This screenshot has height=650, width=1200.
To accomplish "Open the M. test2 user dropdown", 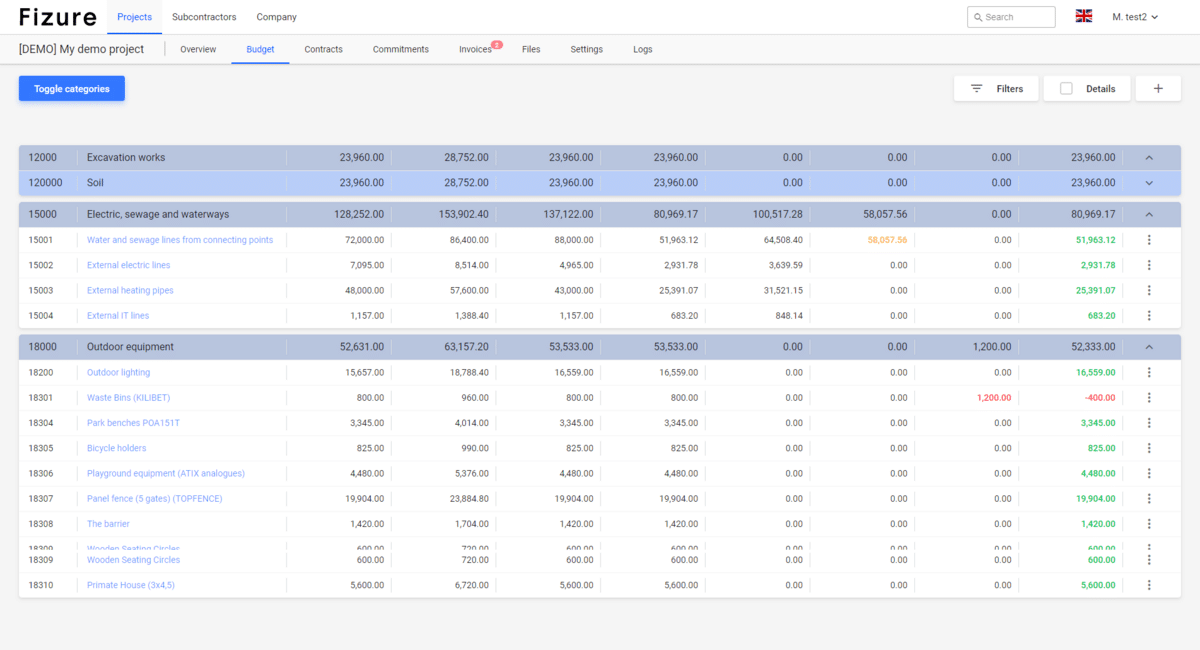I will coord(1135,17).
